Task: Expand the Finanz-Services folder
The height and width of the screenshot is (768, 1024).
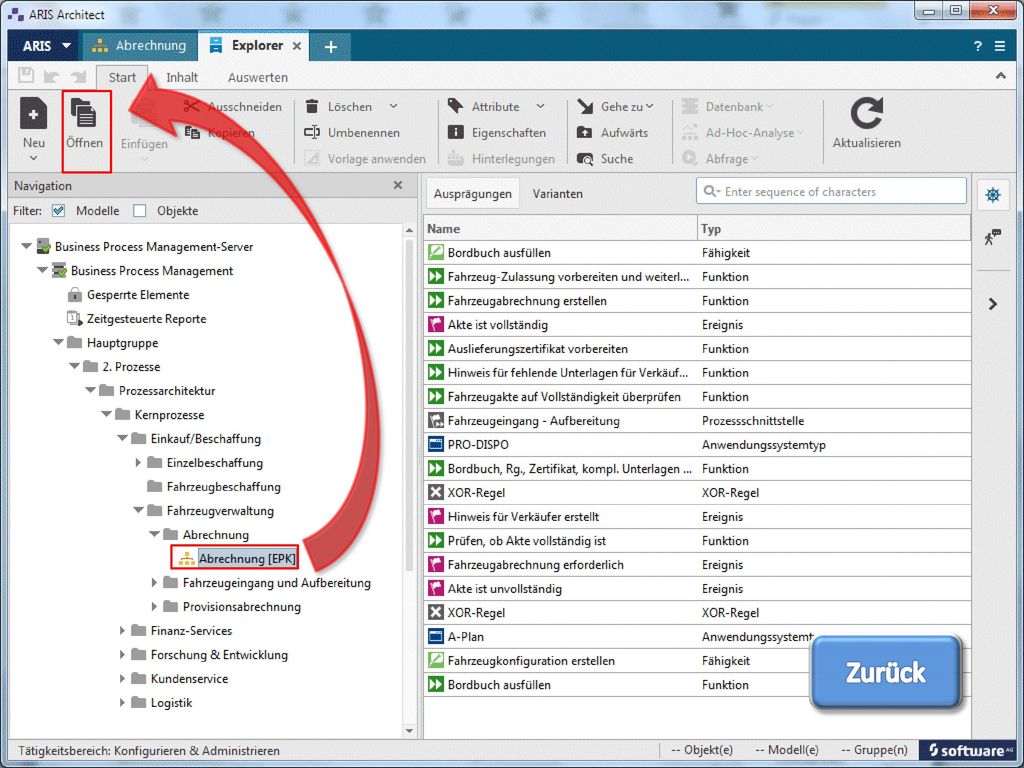Action: point(122,630)
